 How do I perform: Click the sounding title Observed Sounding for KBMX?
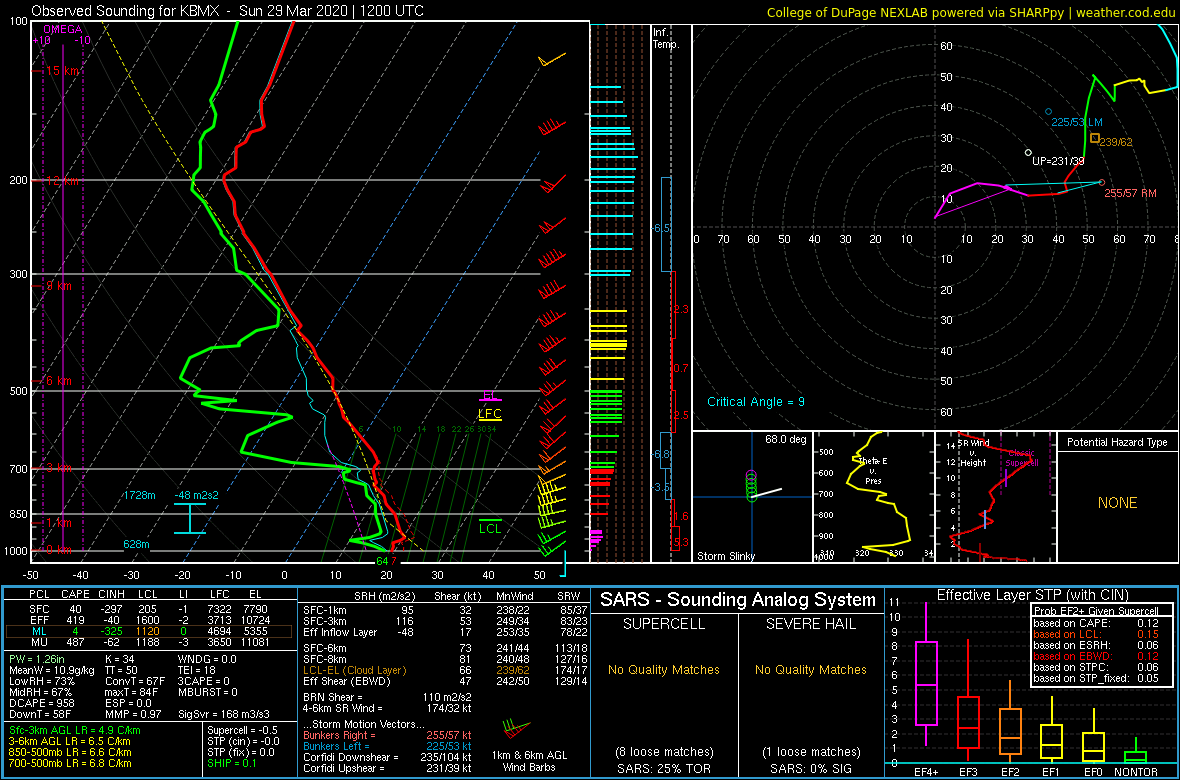click(x=227, y=11)
